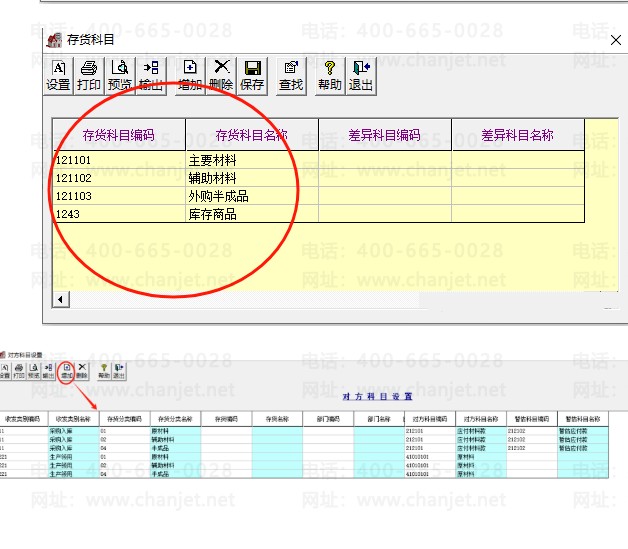Click 打印 in the 对方科目设置 toolbar
628x549 pixels.
click(x=19, y=371)
